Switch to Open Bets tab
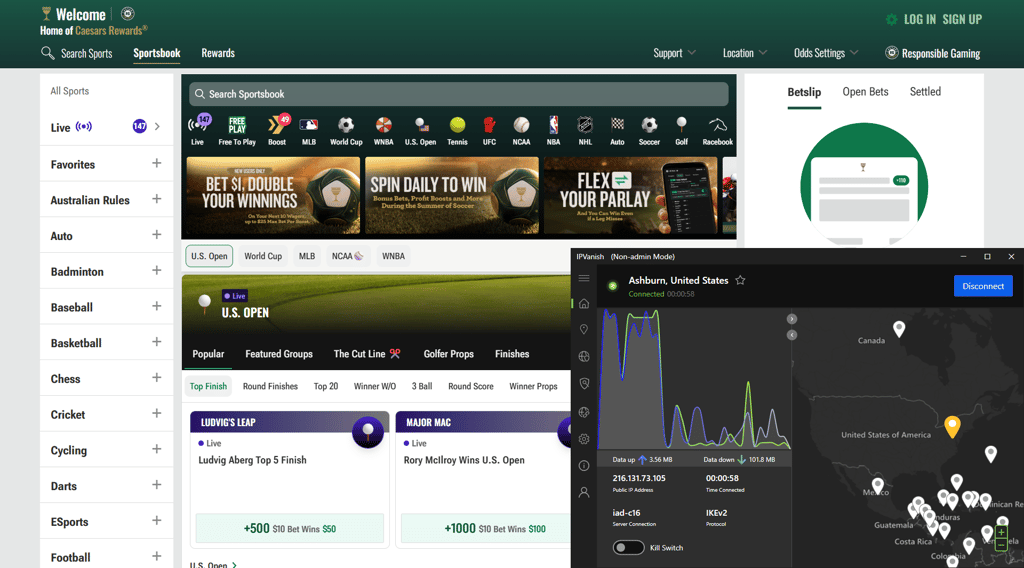1024x568 pixels. click(865, 91)
